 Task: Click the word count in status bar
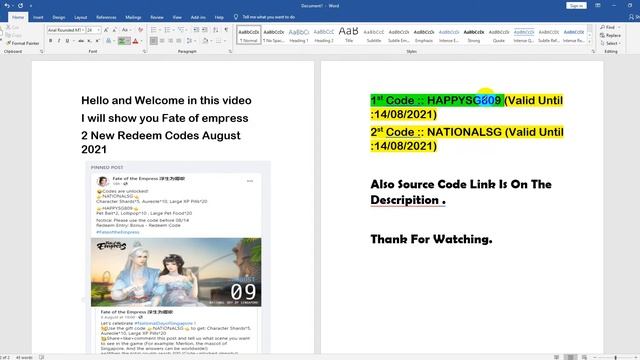(x=24, y=357)
